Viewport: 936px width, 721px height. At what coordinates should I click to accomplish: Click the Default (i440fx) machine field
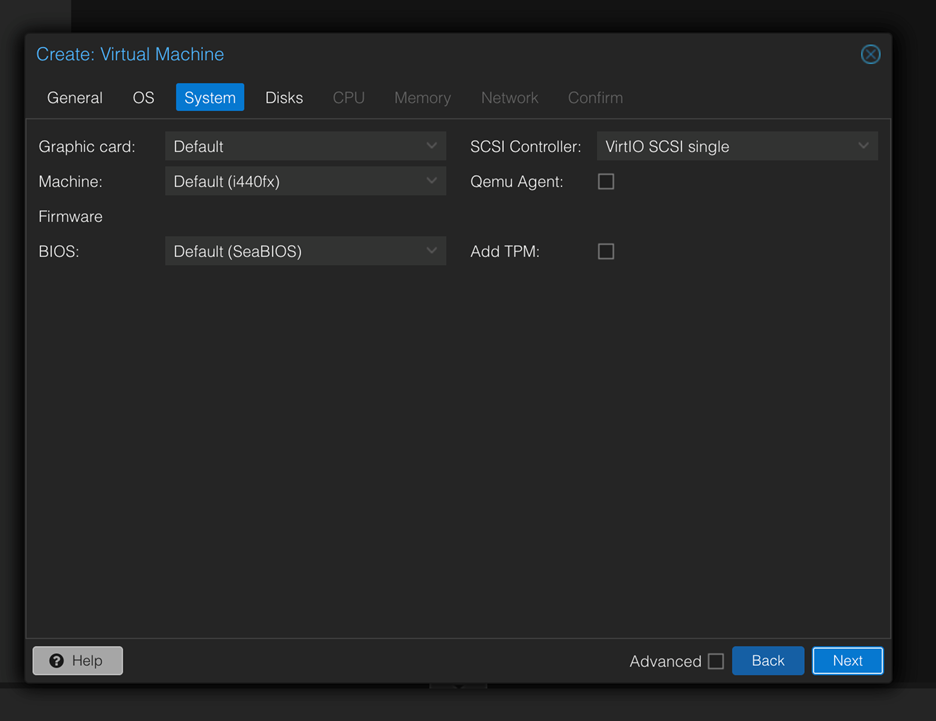point(306,181)
